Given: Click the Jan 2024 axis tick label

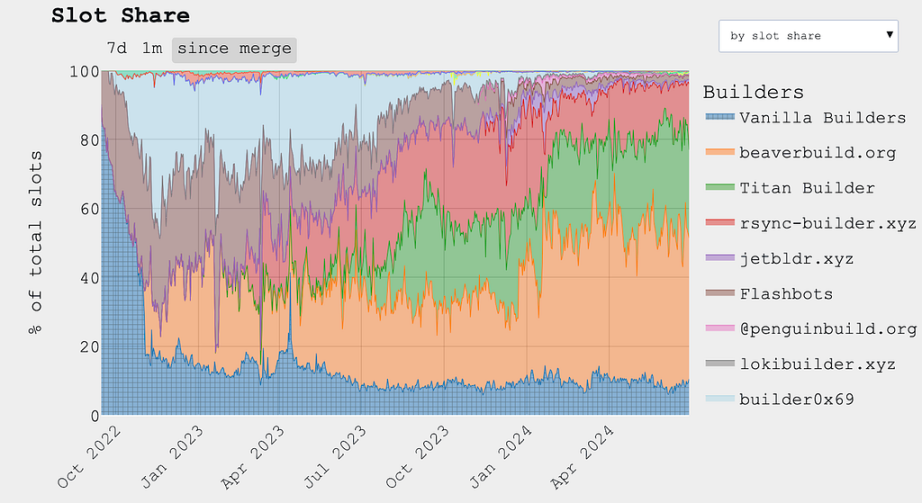Looking at the screenshot, I should [x=500, y=457].
